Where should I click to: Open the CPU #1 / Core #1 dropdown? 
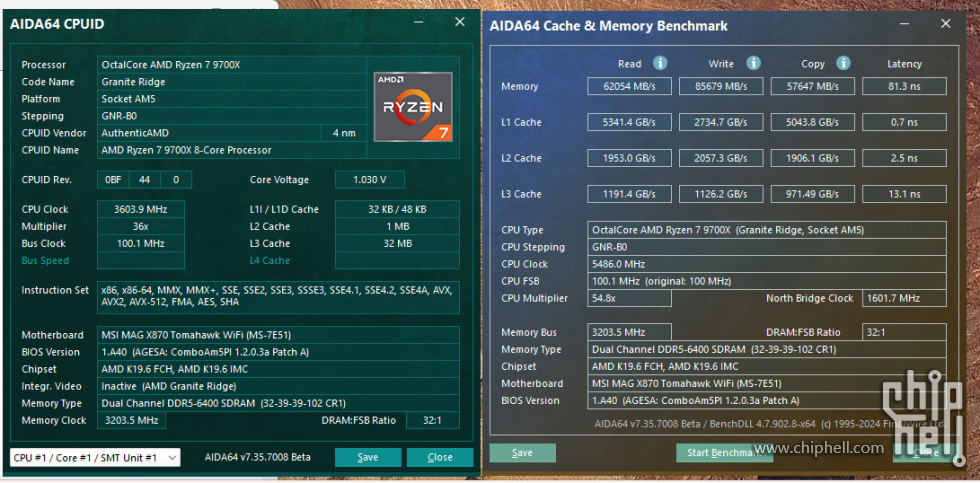pos(95,457)
